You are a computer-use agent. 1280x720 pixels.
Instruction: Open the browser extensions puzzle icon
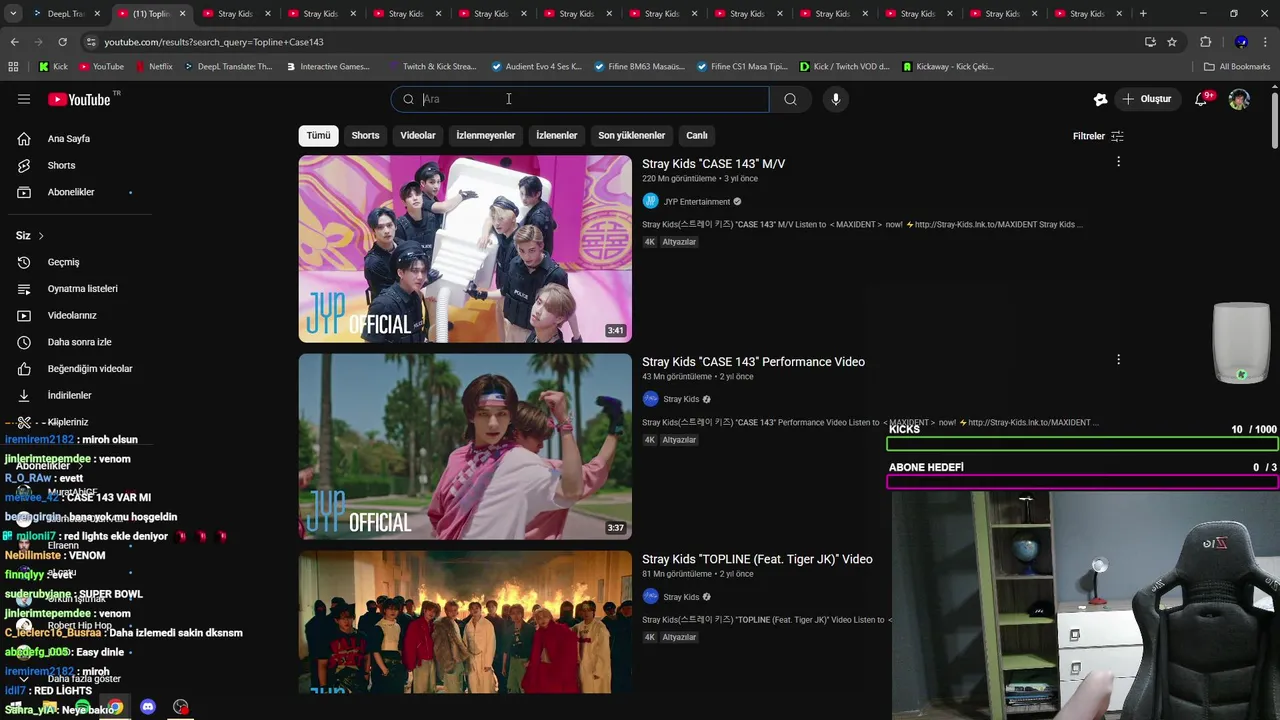coord(1205,42)
